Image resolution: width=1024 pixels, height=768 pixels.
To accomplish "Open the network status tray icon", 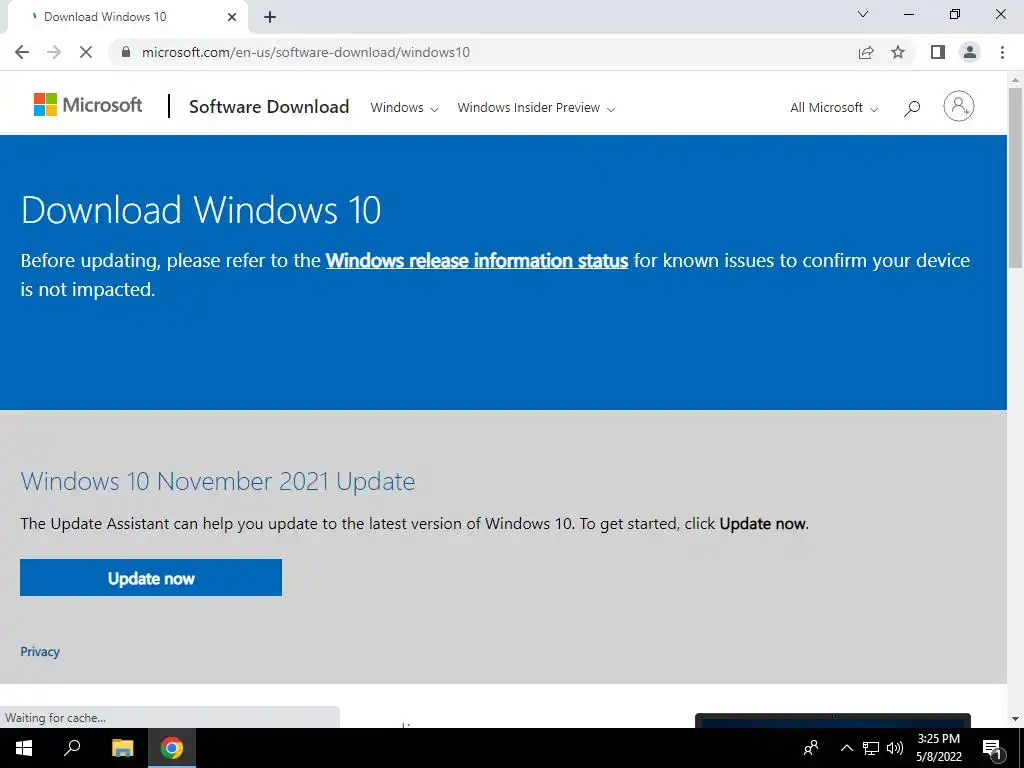I will (871, 748).
